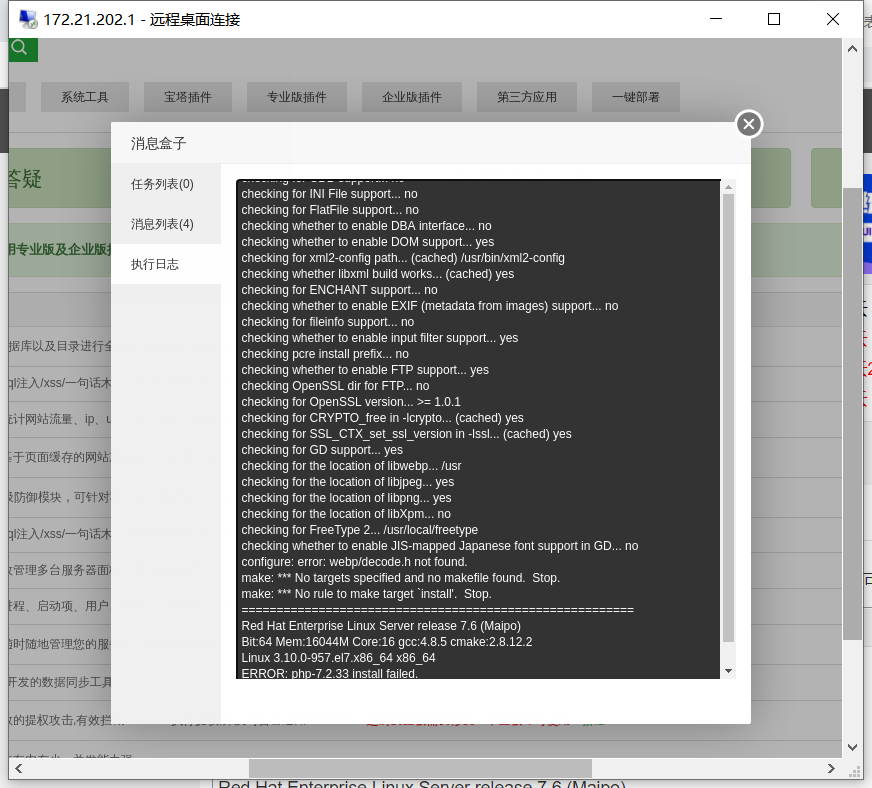Click the remote window vertical scrollbar thumb
This screenshot has width=872, height=788.
click(852, 414)
